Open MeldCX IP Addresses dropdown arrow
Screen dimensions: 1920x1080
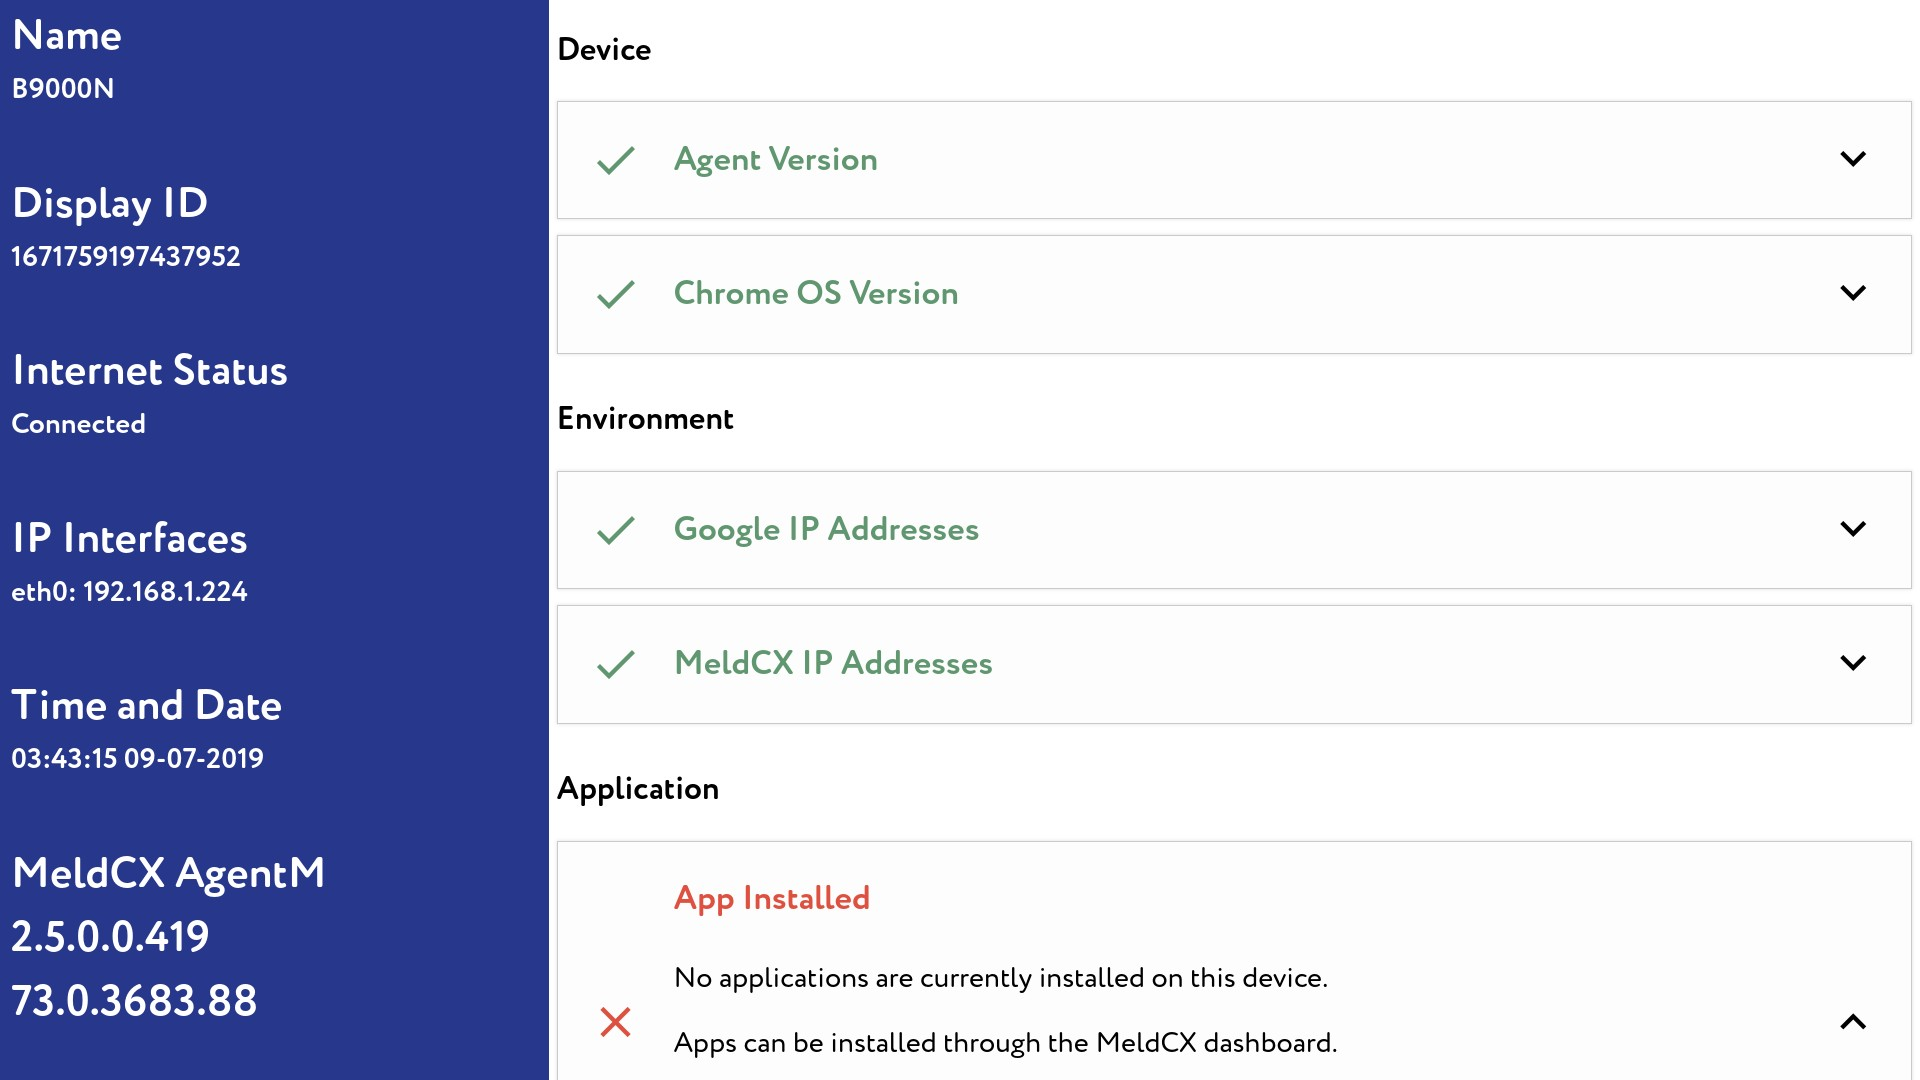coord(1853,663)
